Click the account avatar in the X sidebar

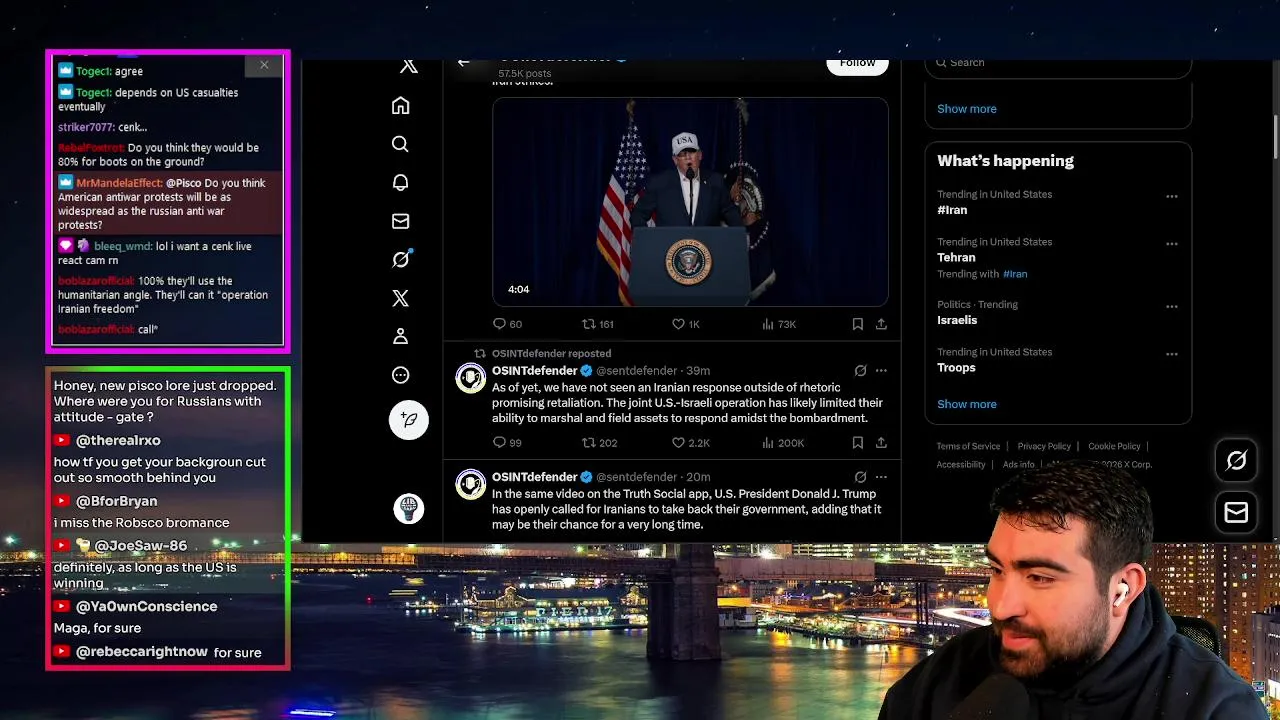pos(408,508)
